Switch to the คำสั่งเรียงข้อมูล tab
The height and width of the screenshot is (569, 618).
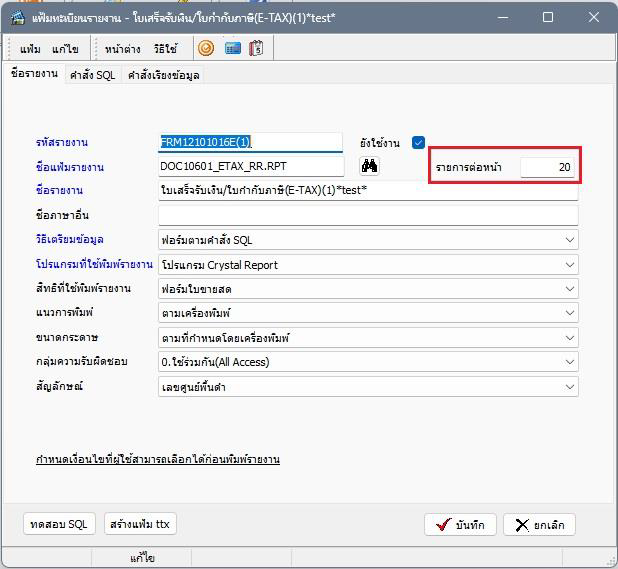[162, 75]
